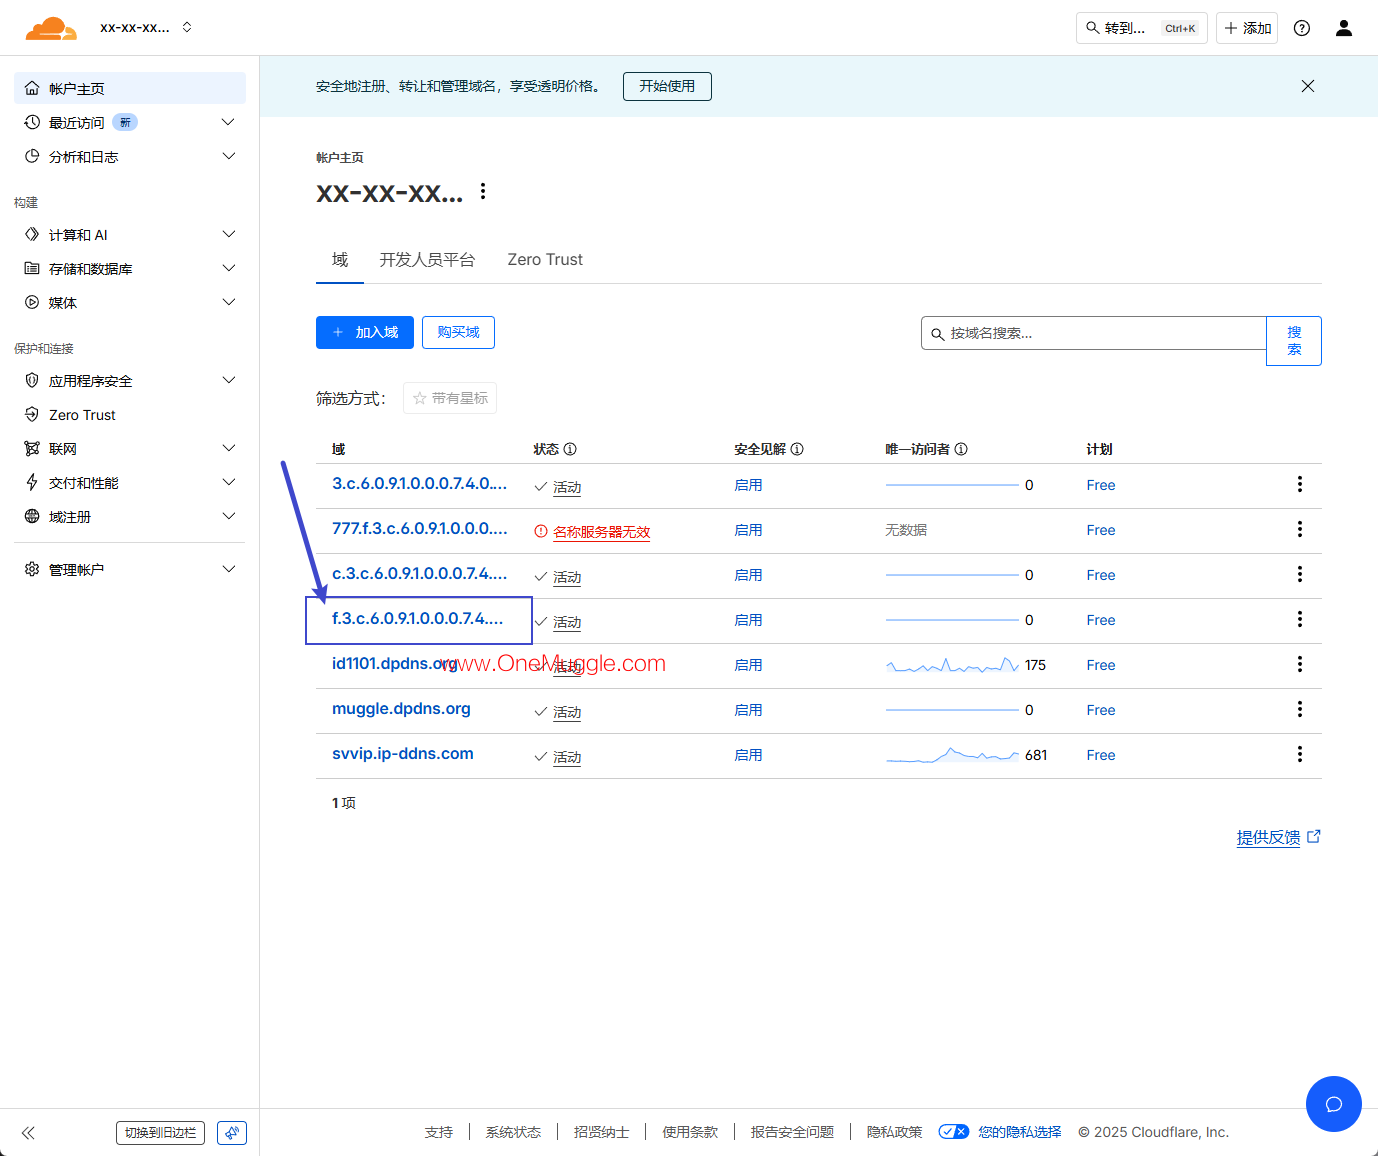Open the user profile icon
Viewport: 1378px width, 1156px height.
coord(1344,28)
